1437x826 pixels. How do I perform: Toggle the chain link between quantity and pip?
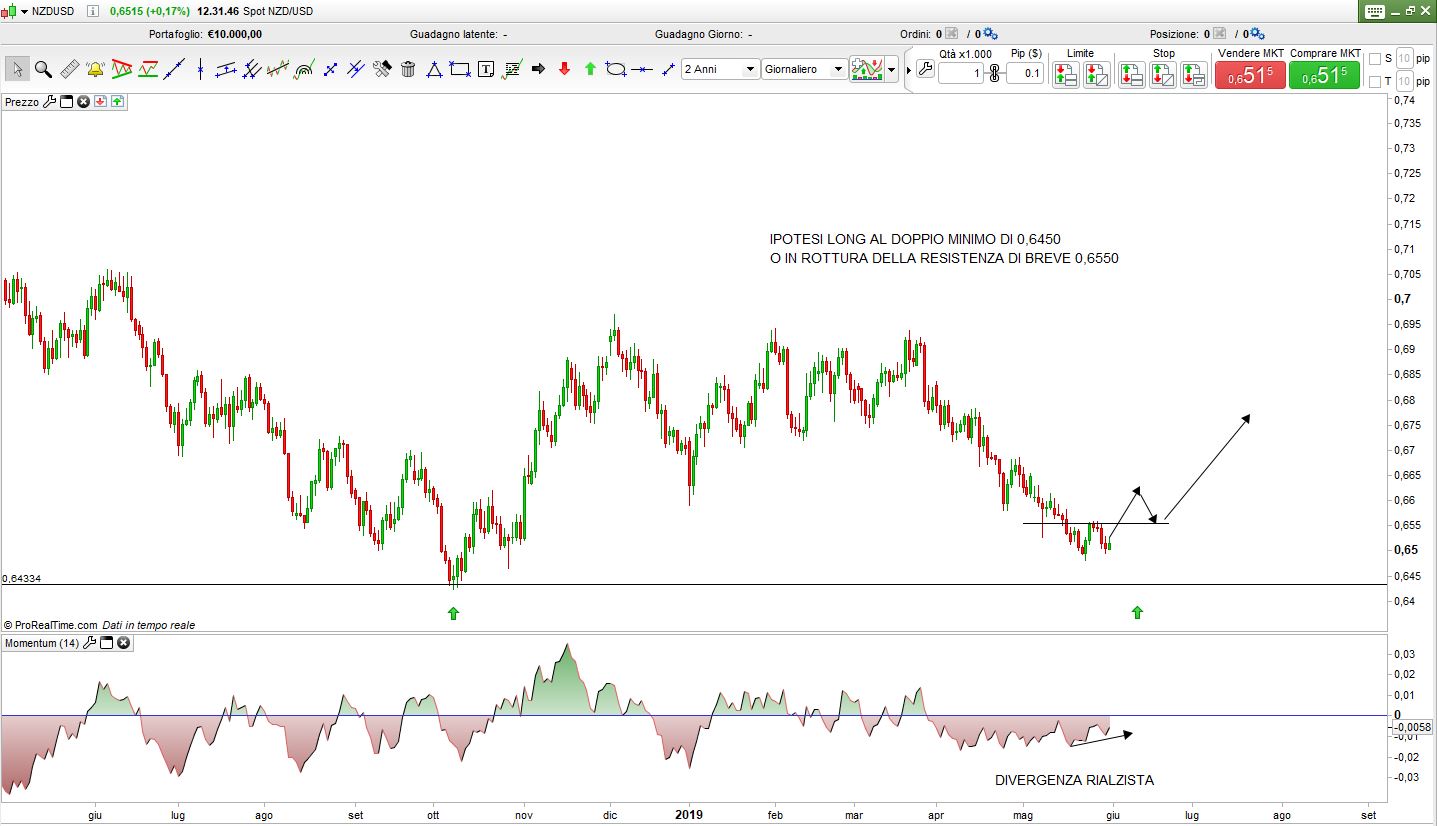click(x=994, y=73)
